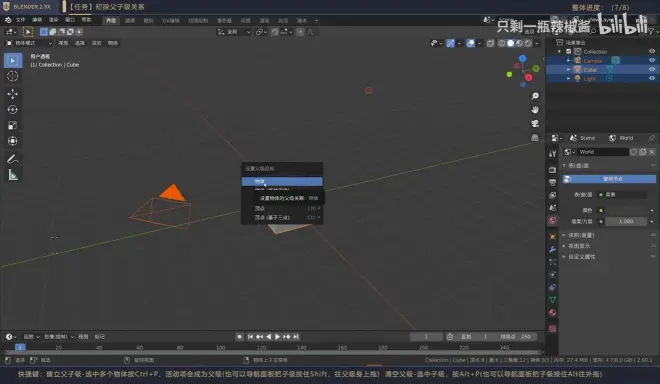Open the Particles properties tab

[x=553, y=262]
